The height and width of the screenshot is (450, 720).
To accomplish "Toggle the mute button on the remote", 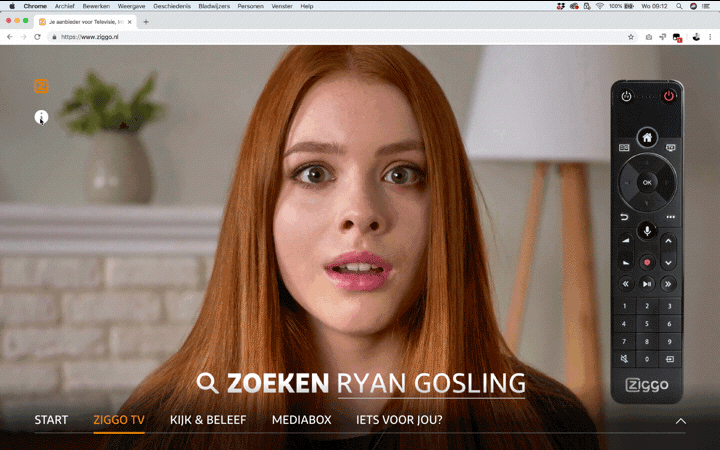I will coord(625,359).
